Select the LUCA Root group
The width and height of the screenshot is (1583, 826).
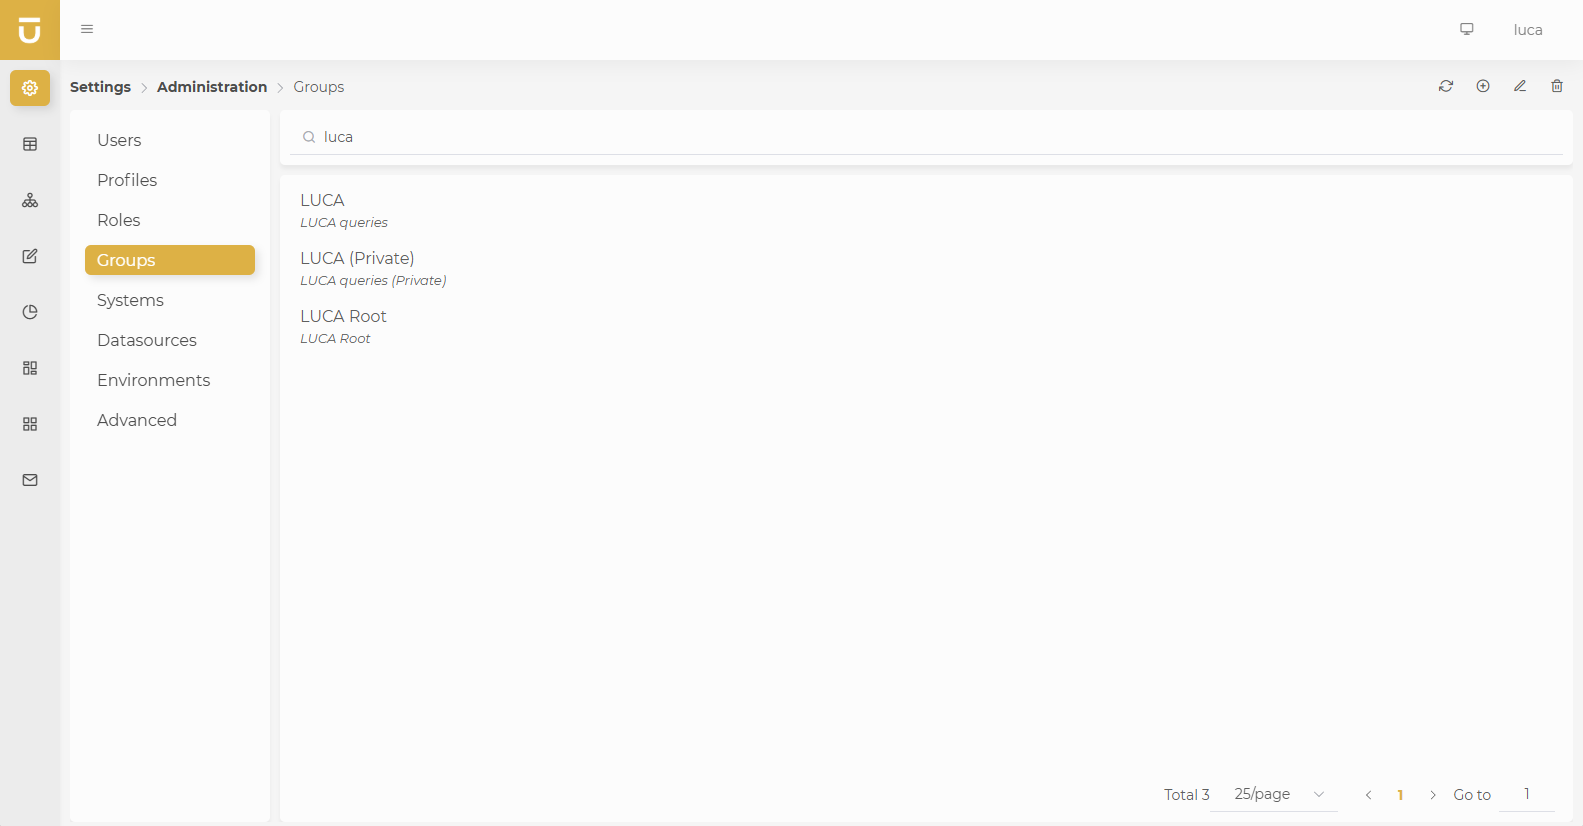[x=343, y=316]
